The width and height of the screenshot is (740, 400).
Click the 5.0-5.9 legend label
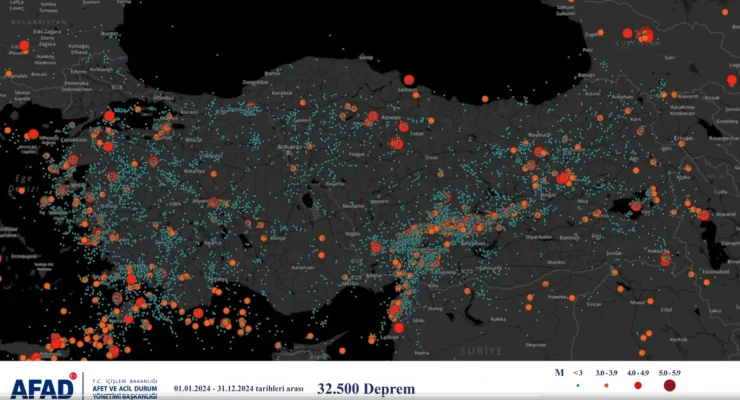(x=668, y=372)
